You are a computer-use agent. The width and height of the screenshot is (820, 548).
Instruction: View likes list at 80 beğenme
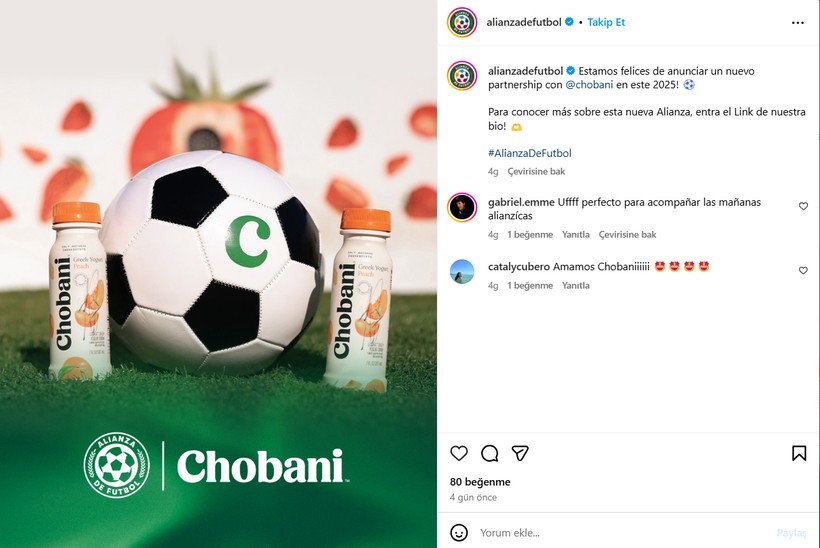click(x=480, y=482)
